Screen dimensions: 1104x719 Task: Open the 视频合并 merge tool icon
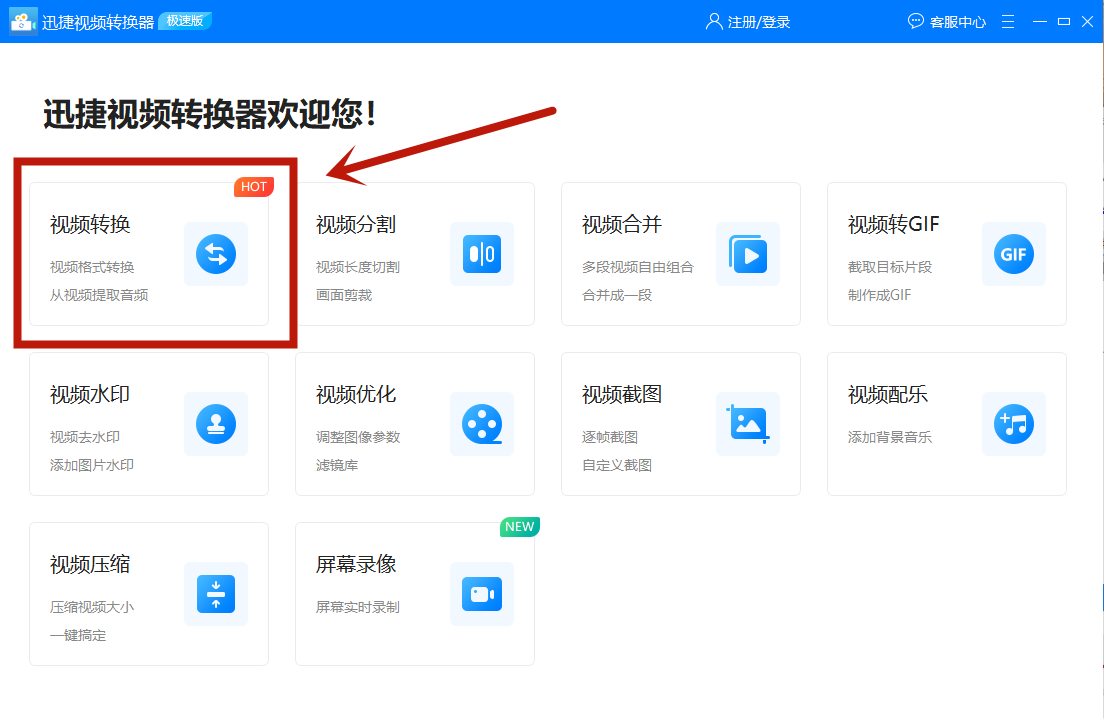click(747, 254)
